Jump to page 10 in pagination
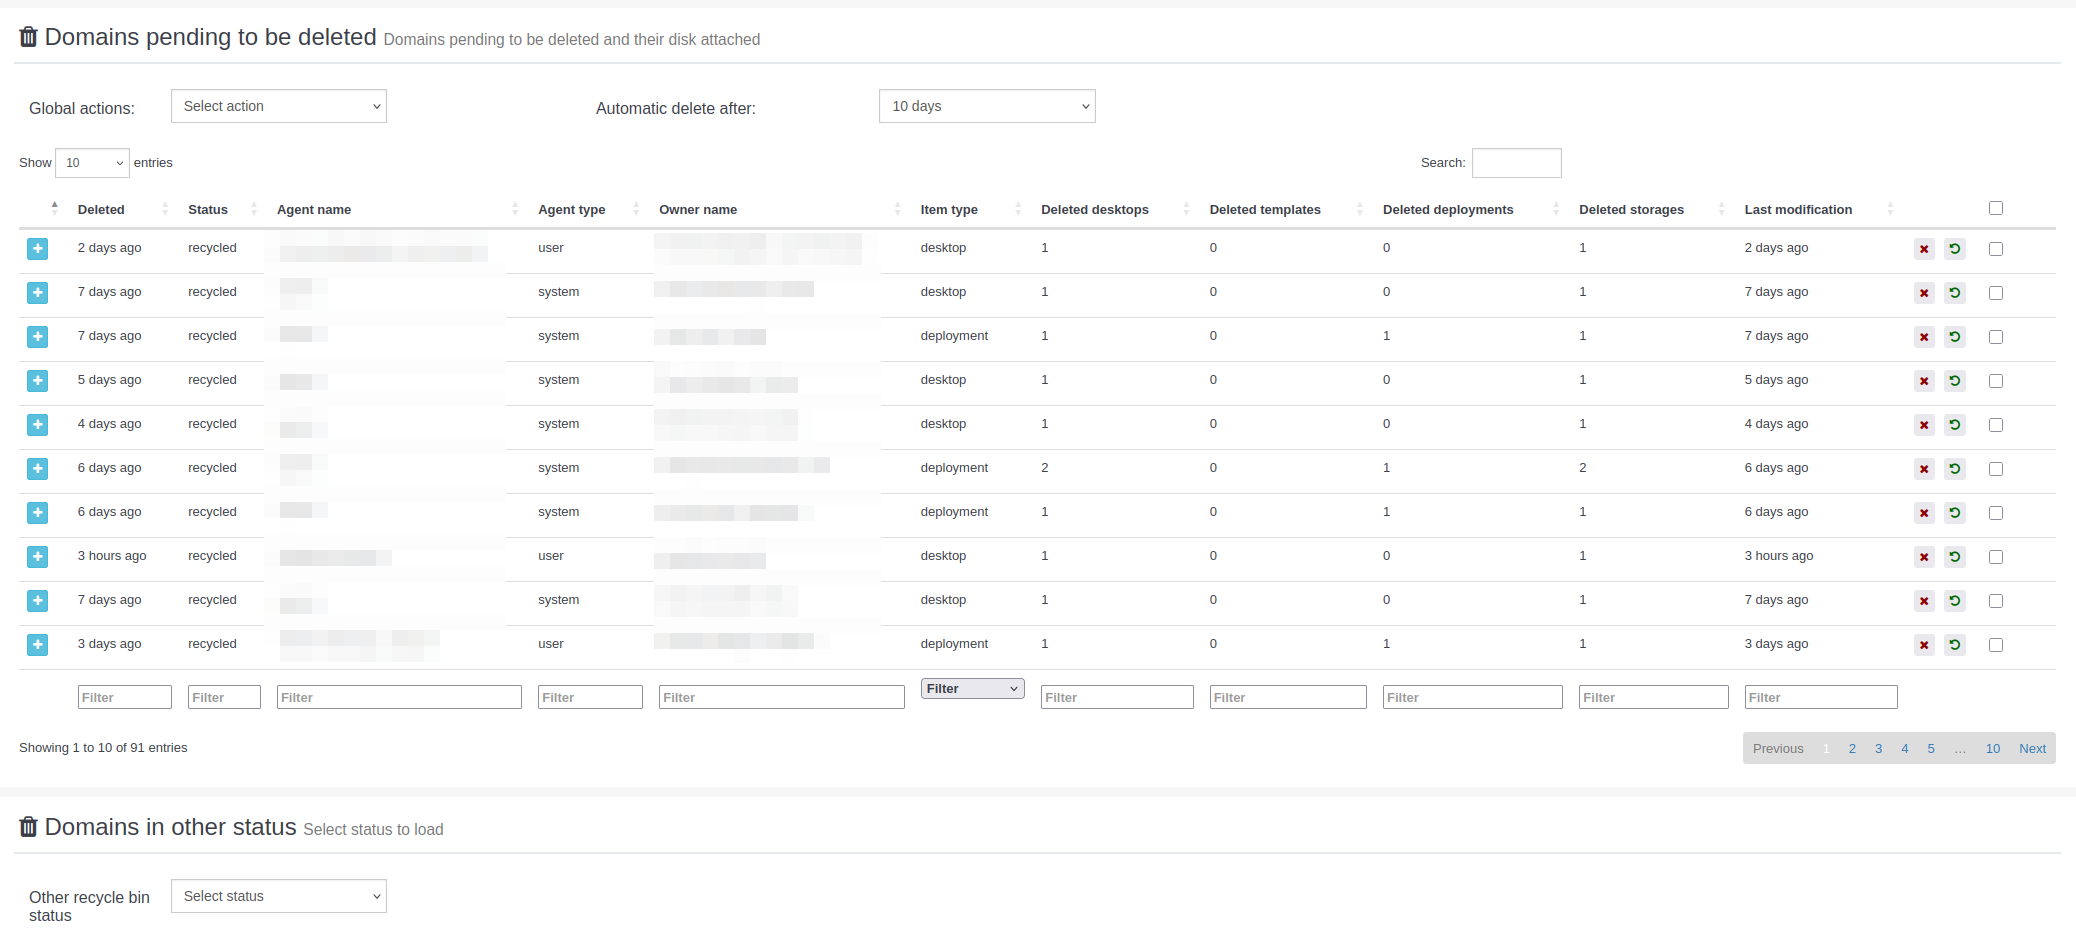The height and width of the screenshot is (933, 2076). click(x=1992, y=749)
